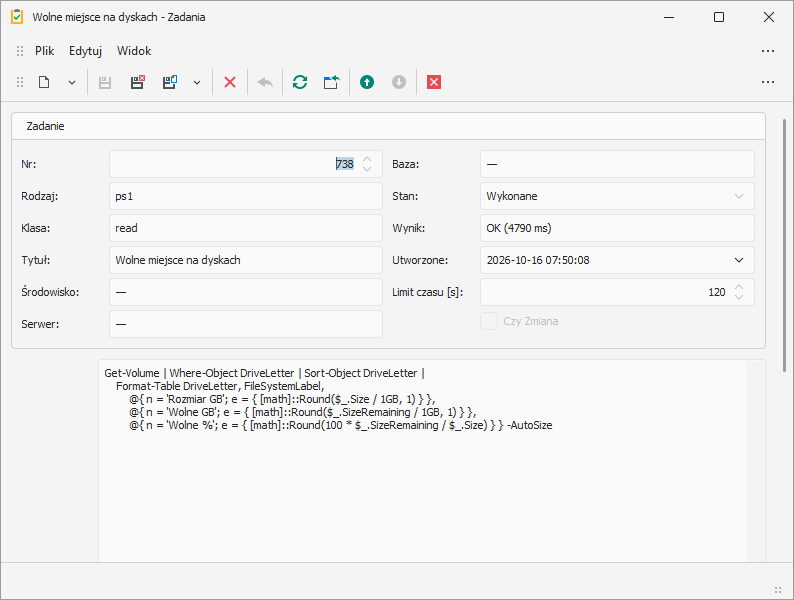Screen dimensions: 794x600
Task: Click the script line starting with Format-Table DriveLetter
Action: [x=220, y=386]
